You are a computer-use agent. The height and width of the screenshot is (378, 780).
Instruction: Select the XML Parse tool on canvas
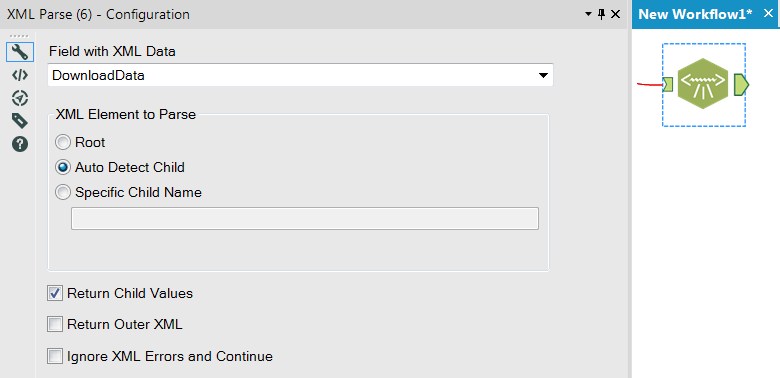click(703, 84)
